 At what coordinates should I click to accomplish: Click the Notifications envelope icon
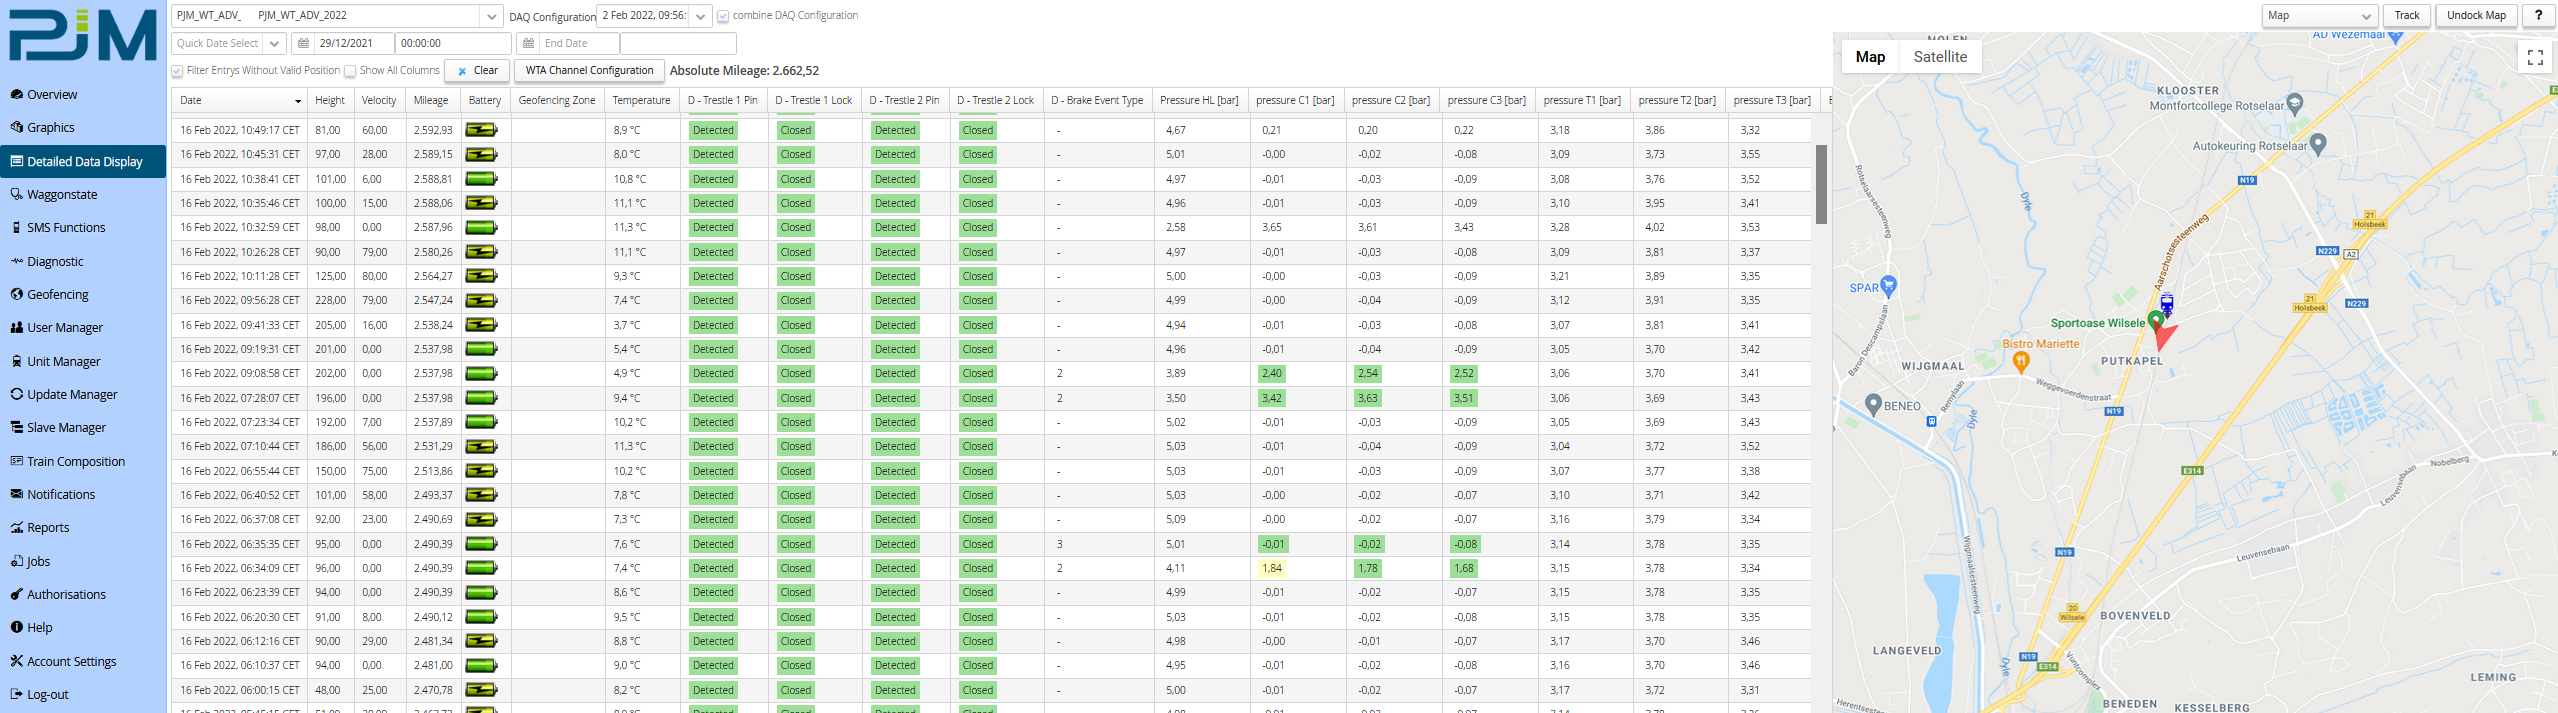tap(16, 494)
